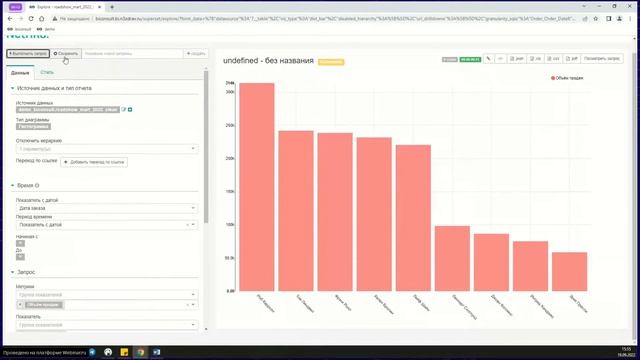
Task: Click the tallest first bar in chart
Action: 257,187
